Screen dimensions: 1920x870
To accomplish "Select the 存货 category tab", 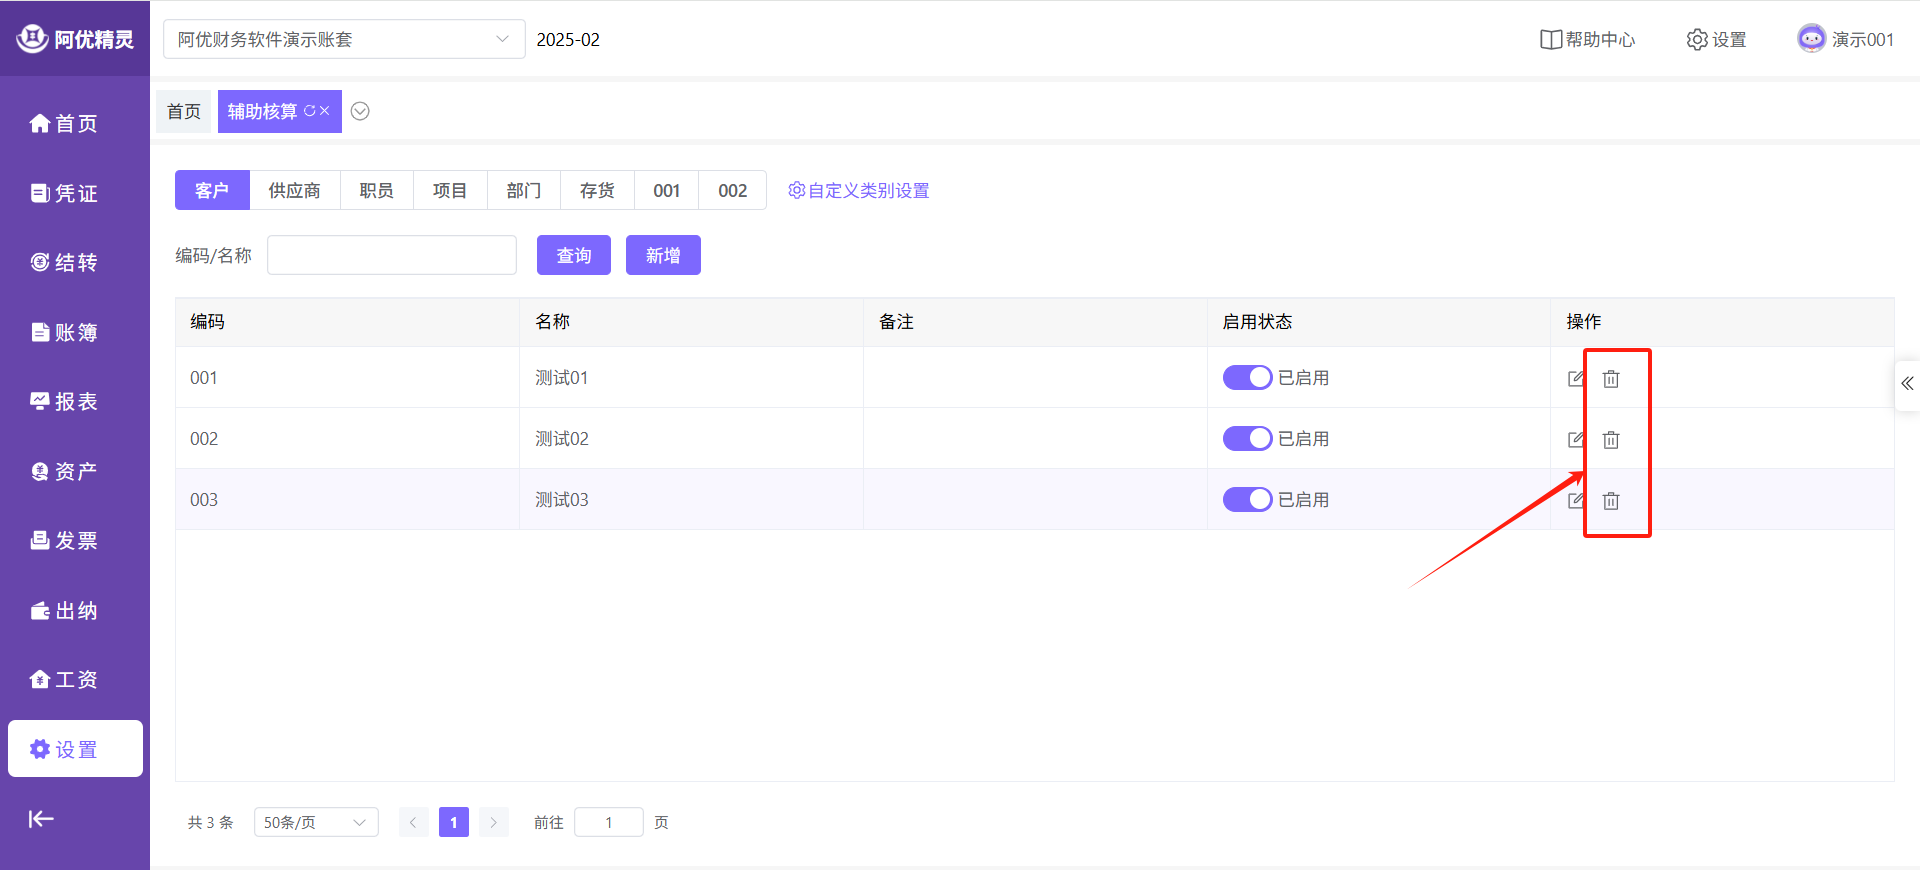I will tap(597, 190).
